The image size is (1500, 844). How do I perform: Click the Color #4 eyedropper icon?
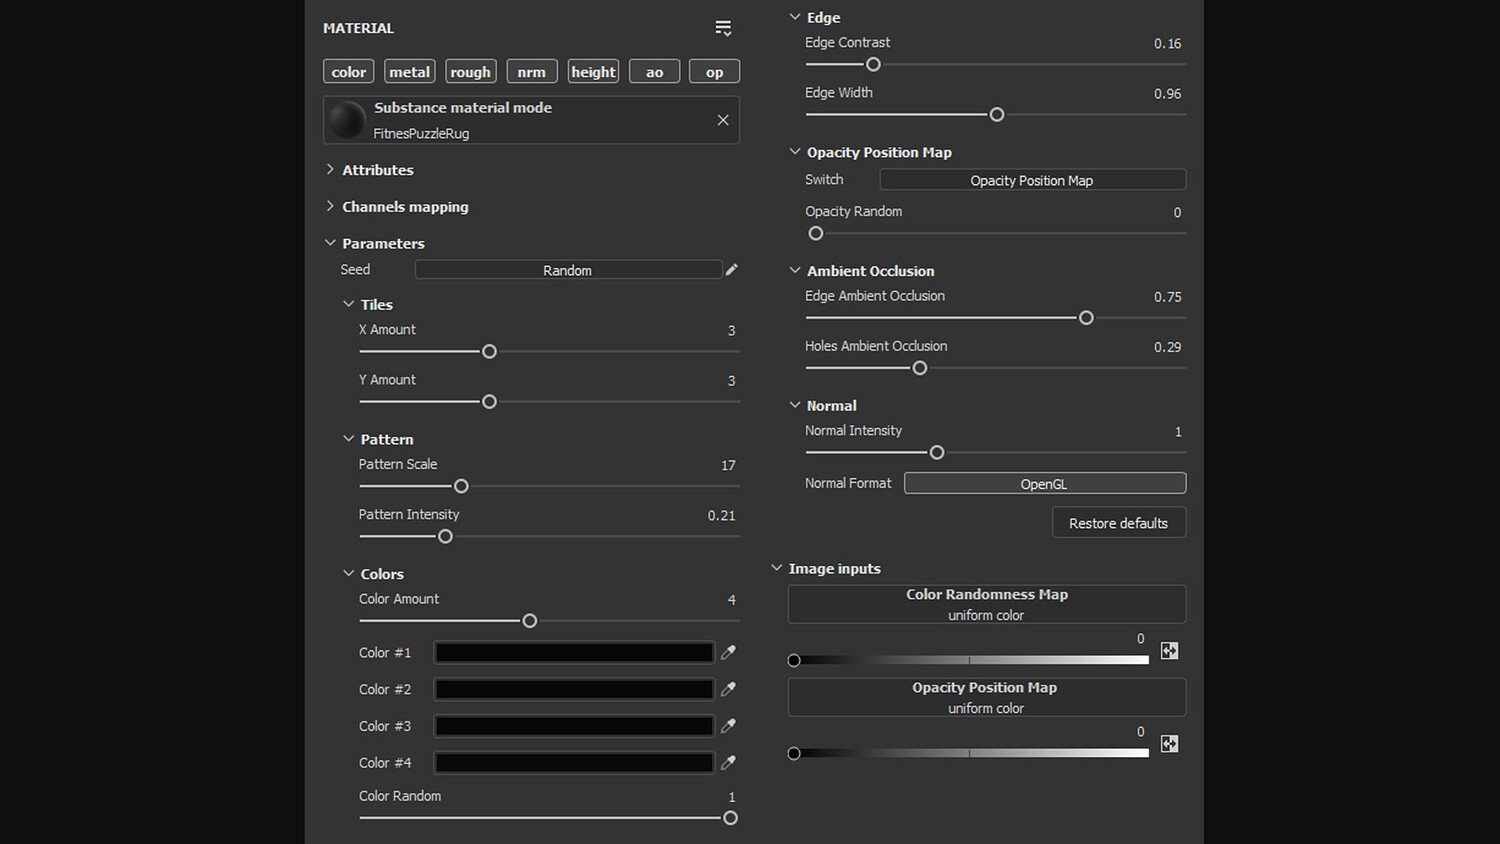click(729, 763)
